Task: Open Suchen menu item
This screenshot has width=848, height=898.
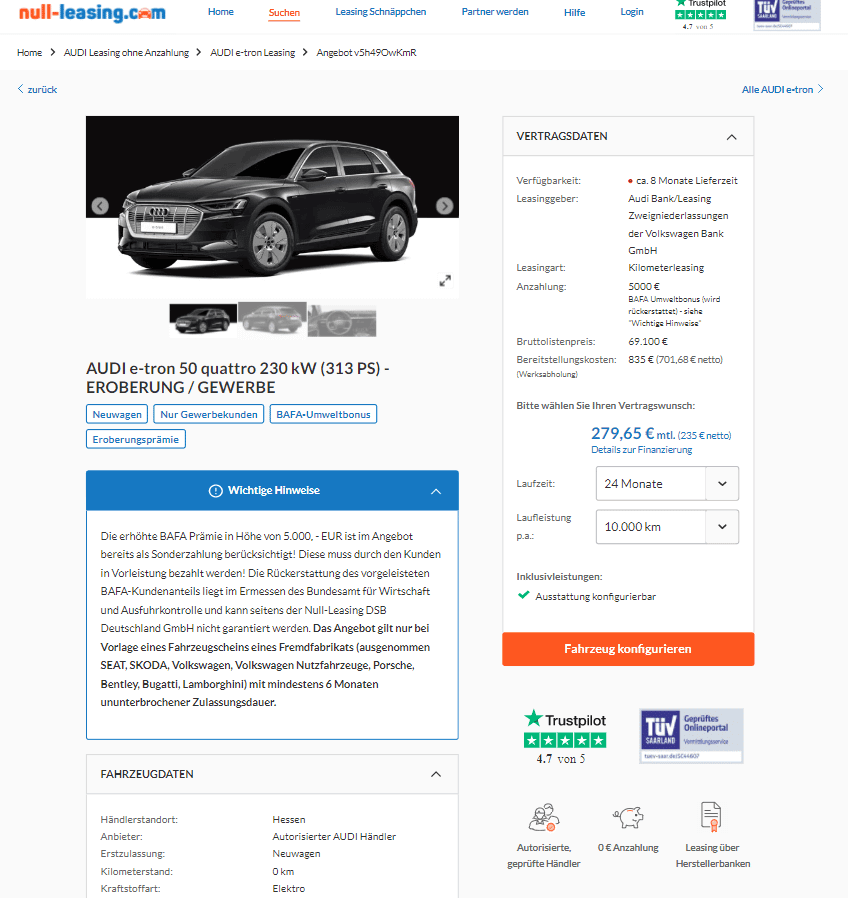Action: pyautogui.click(x=284, y=13)
